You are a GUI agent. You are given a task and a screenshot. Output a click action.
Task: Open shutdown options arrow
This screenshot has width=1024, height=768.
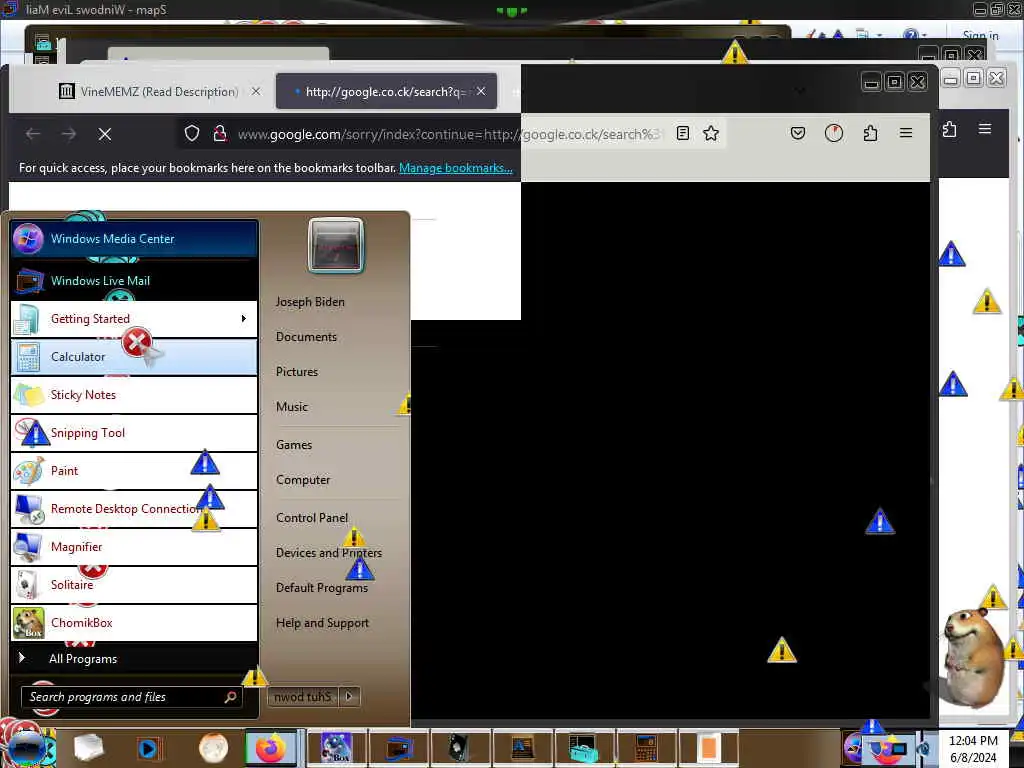click(x=349, y=697)
